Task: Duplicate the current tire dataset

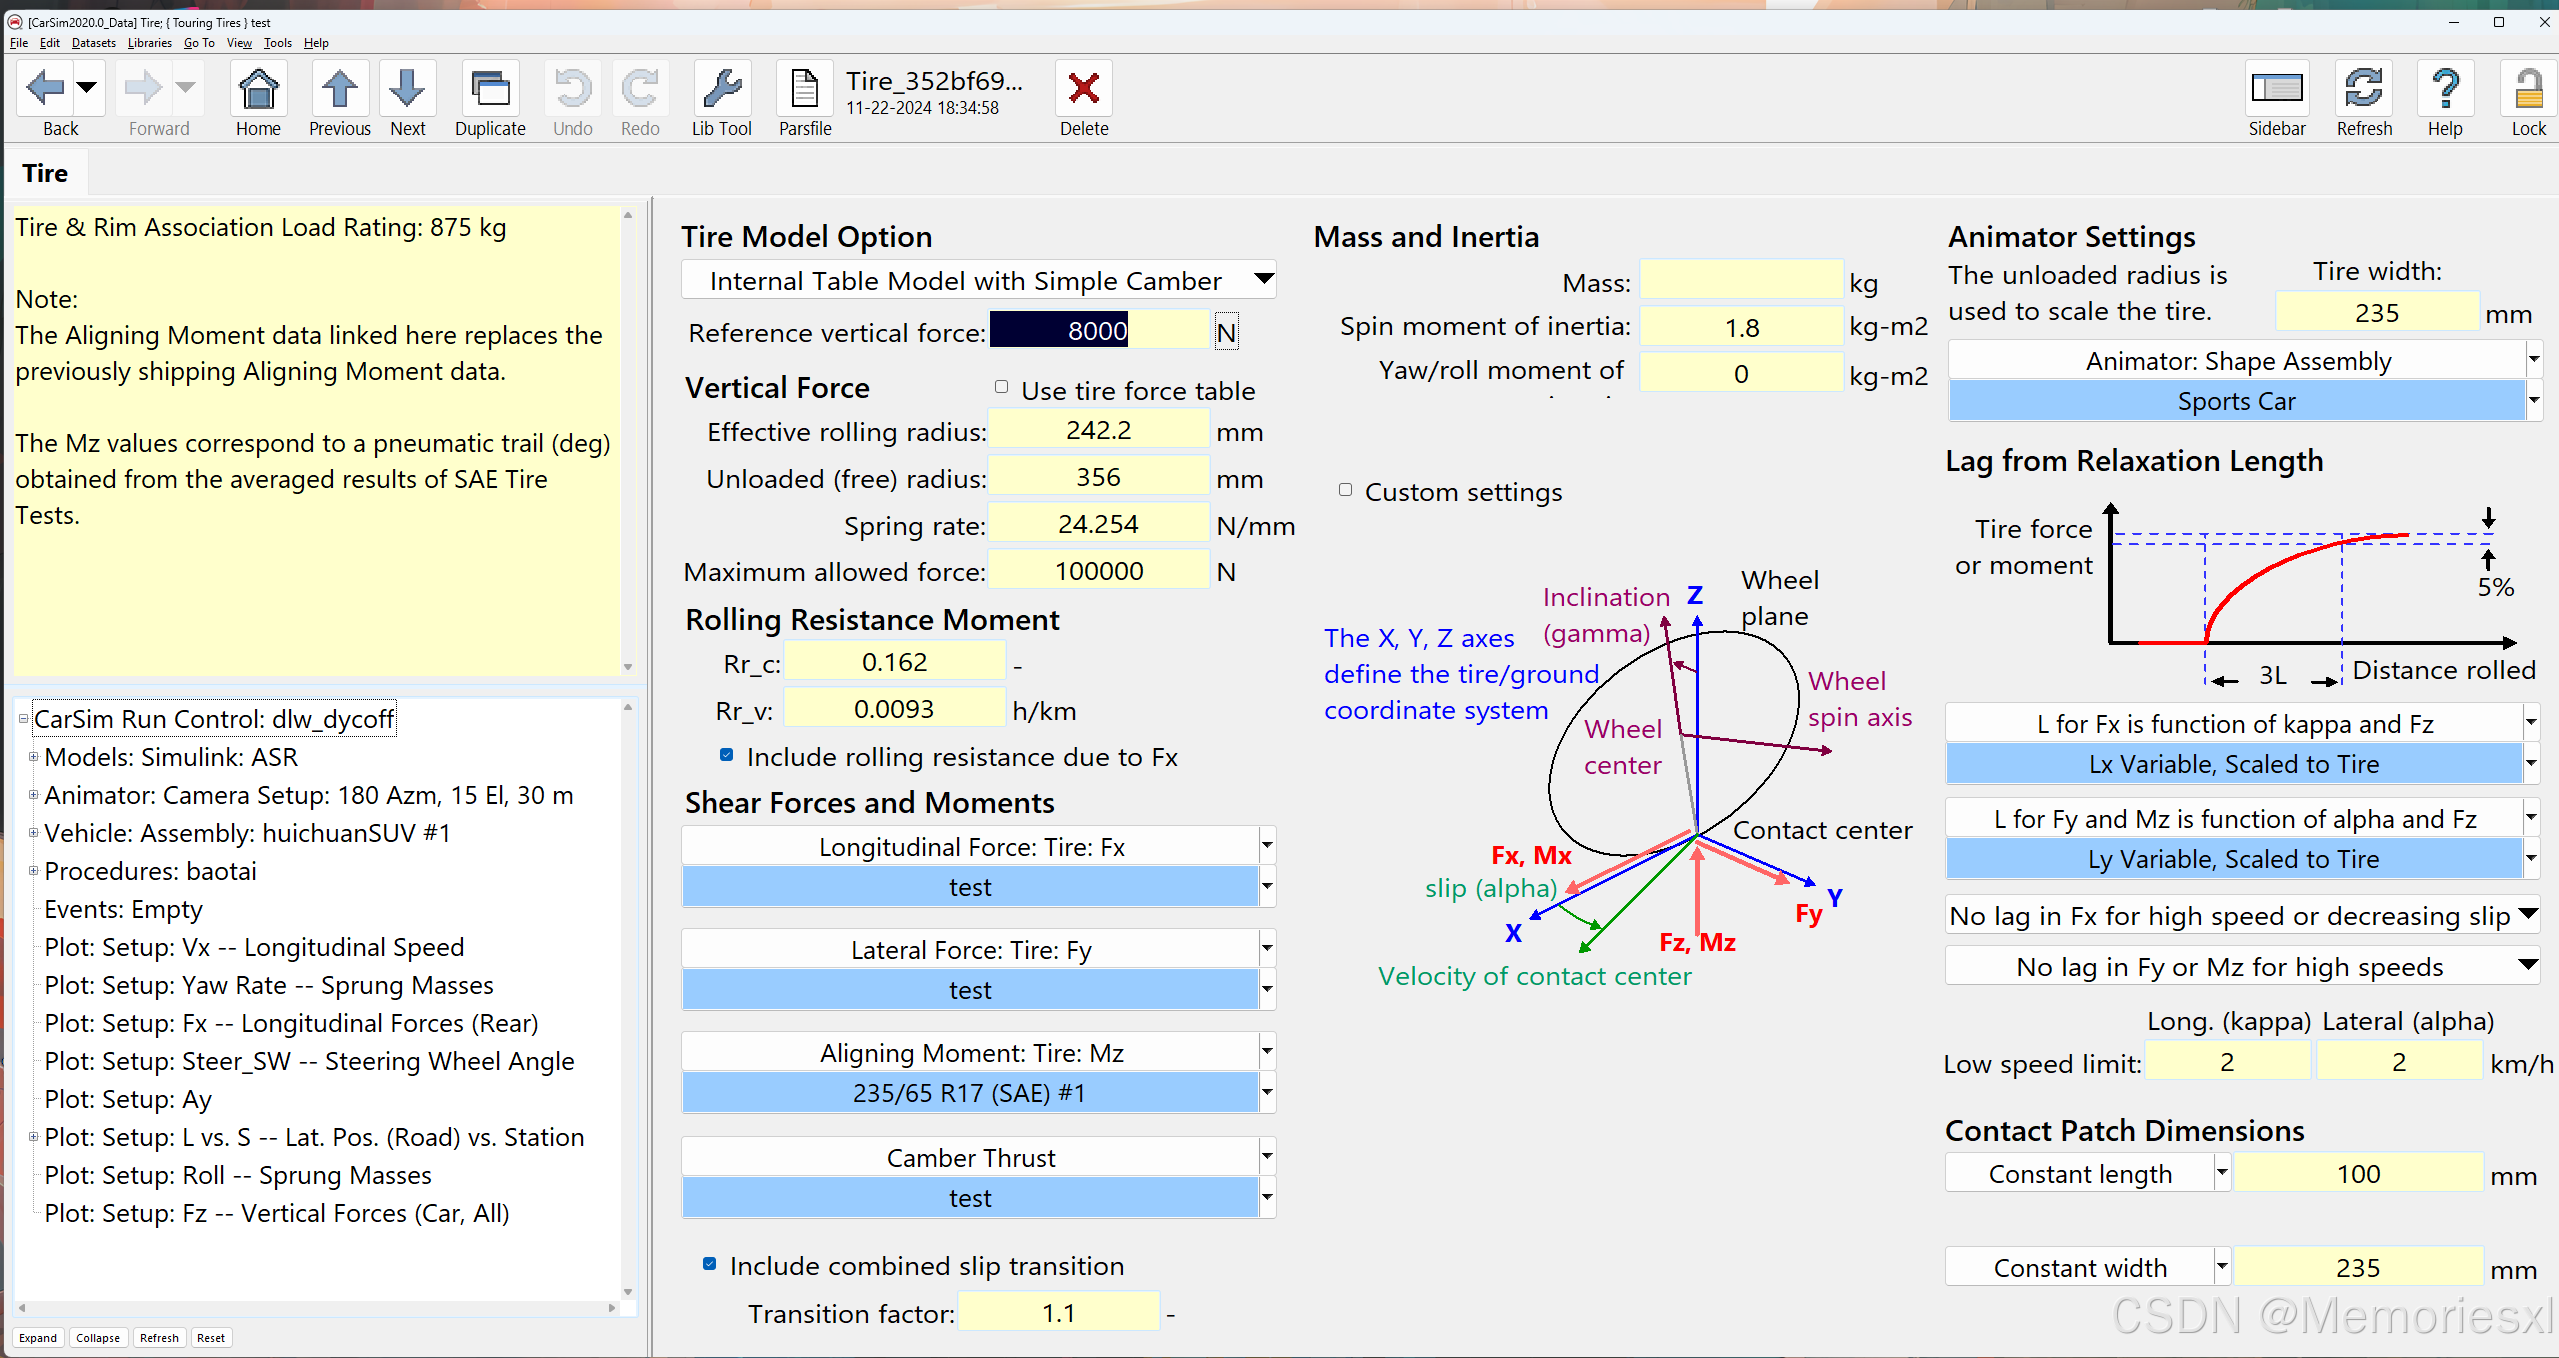Action: 490,90
